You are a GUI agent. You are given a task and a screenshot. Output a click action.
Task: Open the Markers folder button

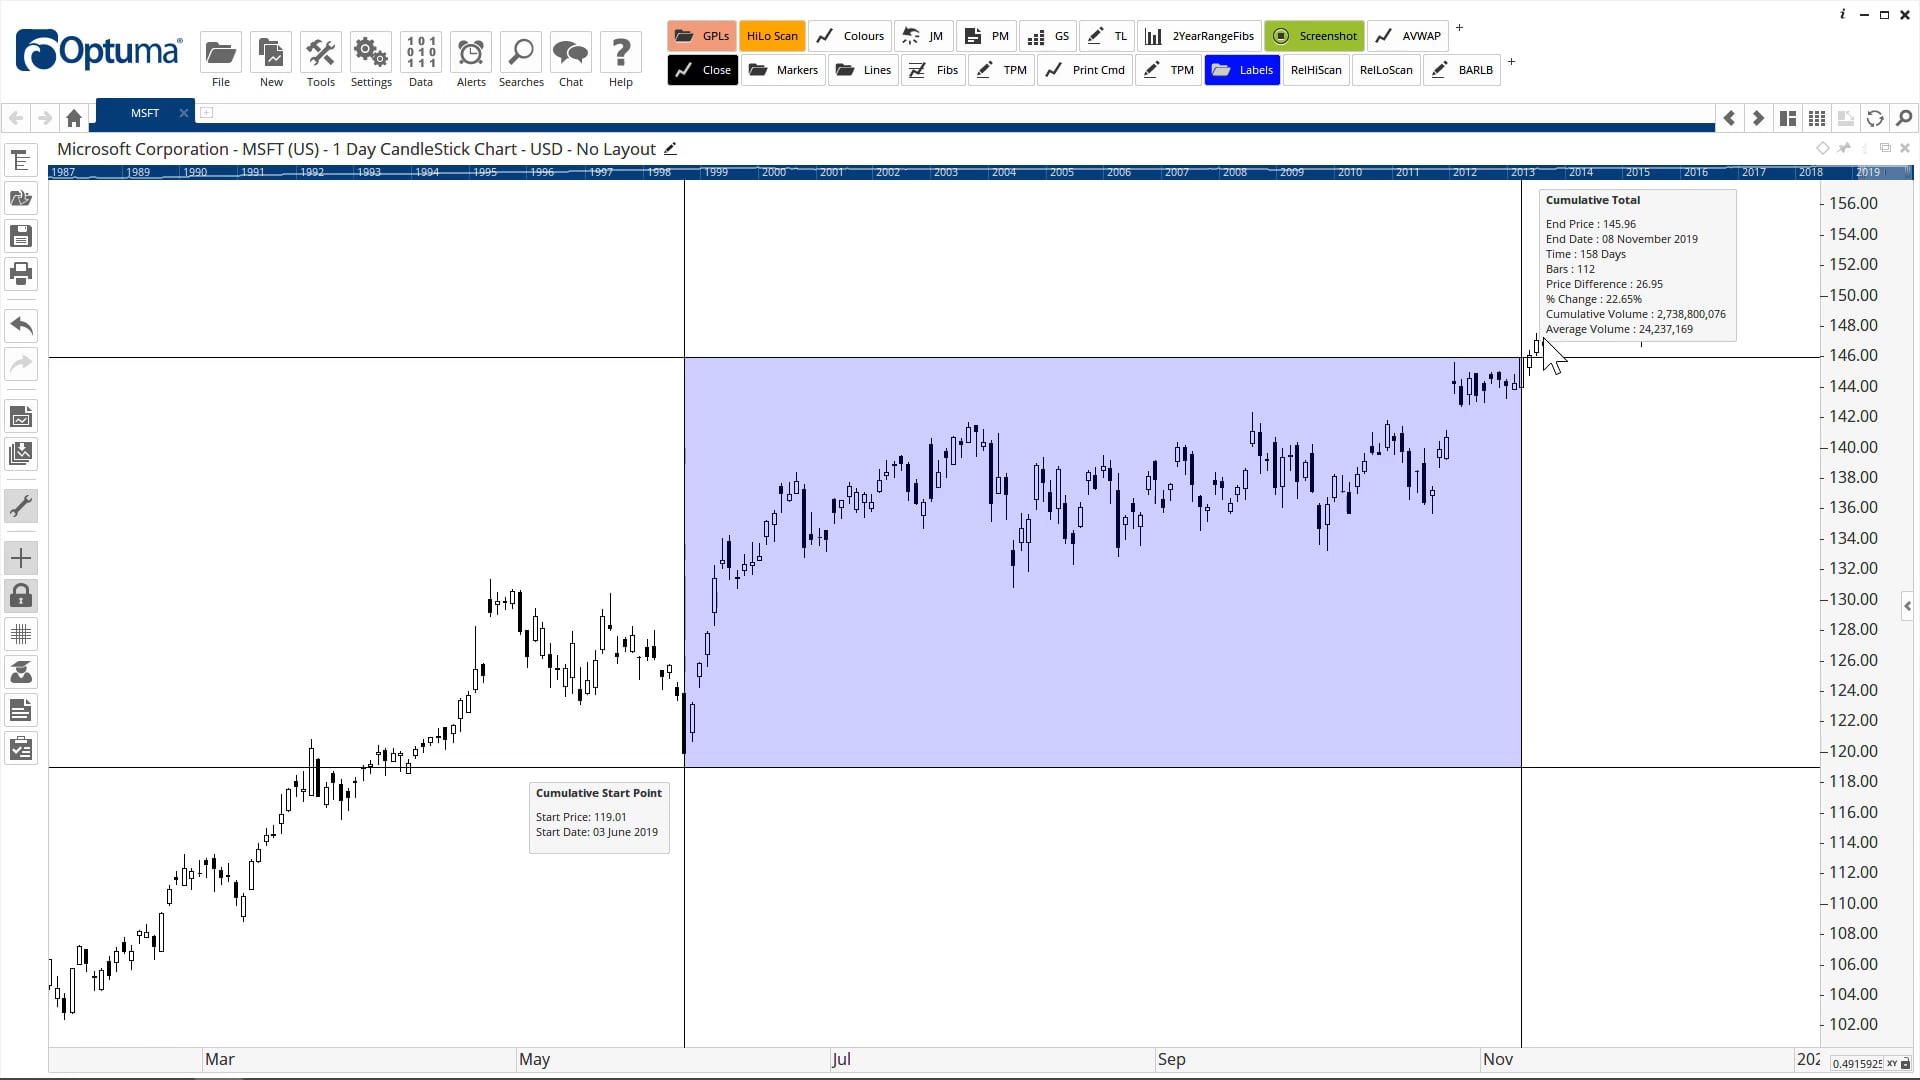tap(783, 70)
